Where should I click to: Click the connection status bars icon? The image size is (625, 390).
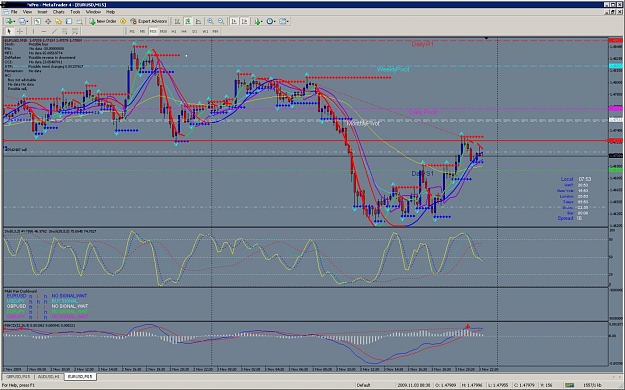point(569,385)
